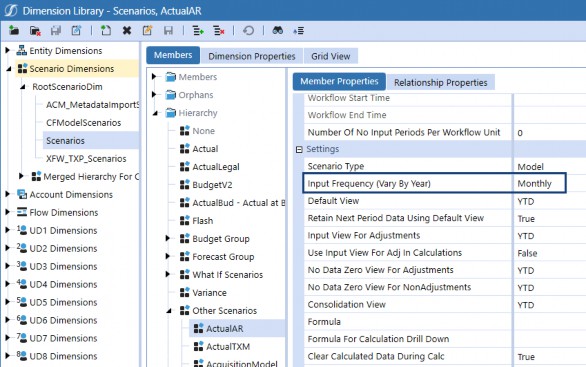Click the Delete Member X icon
The height and width of the screenshot is (367, 586).
tap(127, 30)
